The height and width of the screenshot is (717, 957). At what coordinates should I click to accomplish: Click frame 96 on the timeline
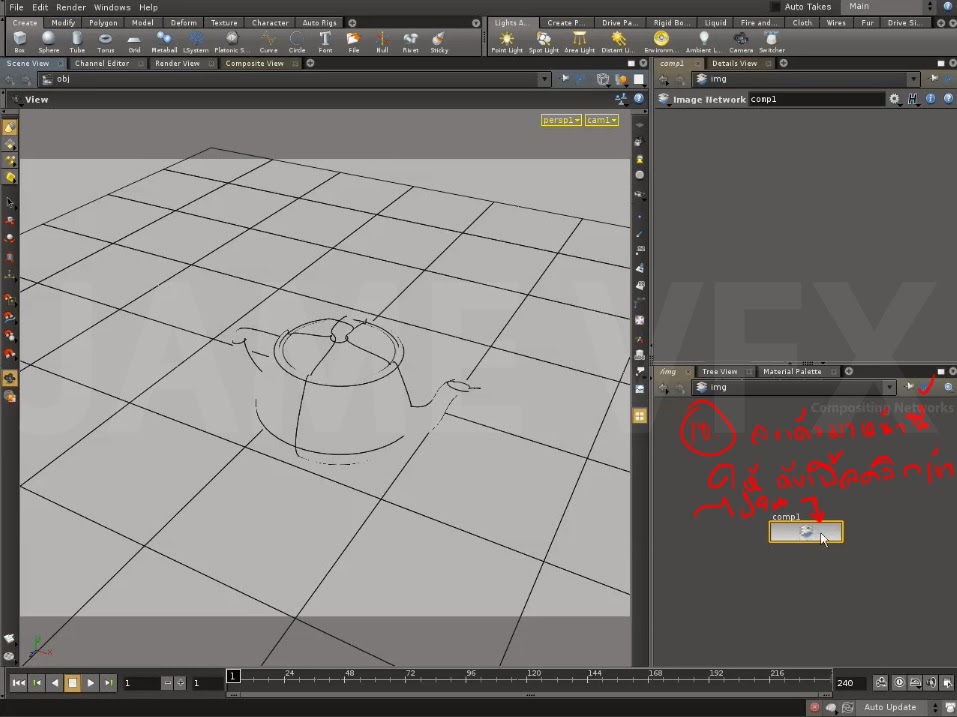click(471, 676)
